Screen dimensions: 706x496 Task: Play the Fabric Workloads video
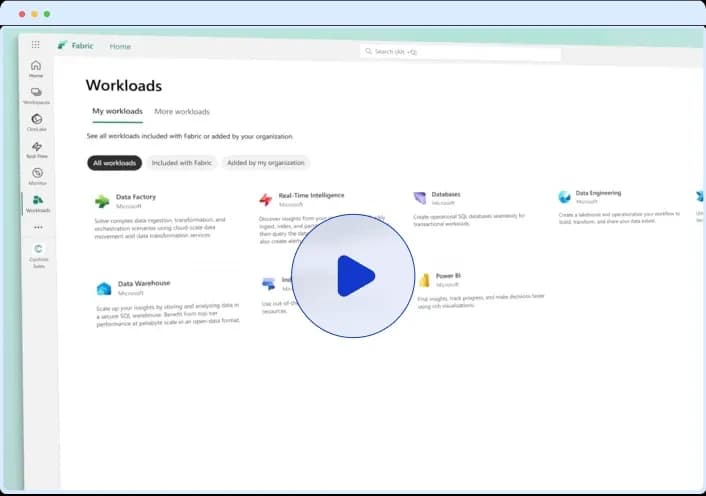(x=353, y=276)
